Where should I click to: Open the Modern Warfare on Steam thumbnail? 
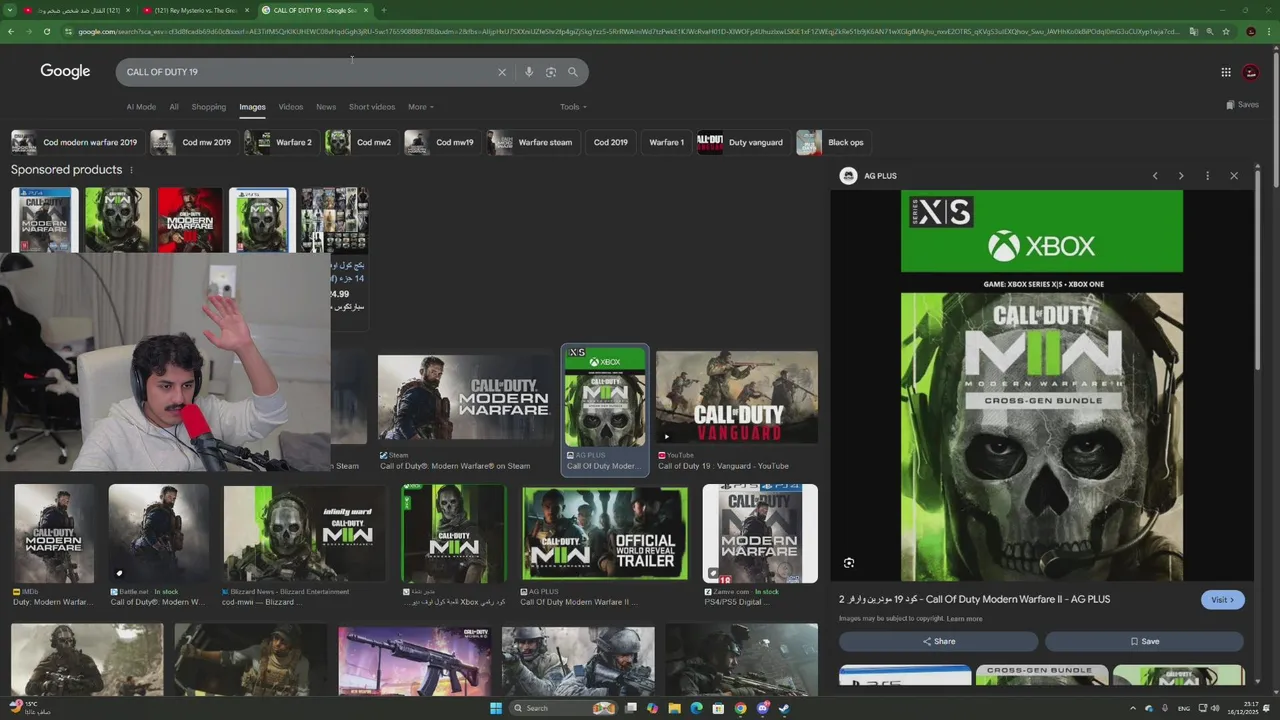coord(465,397)
